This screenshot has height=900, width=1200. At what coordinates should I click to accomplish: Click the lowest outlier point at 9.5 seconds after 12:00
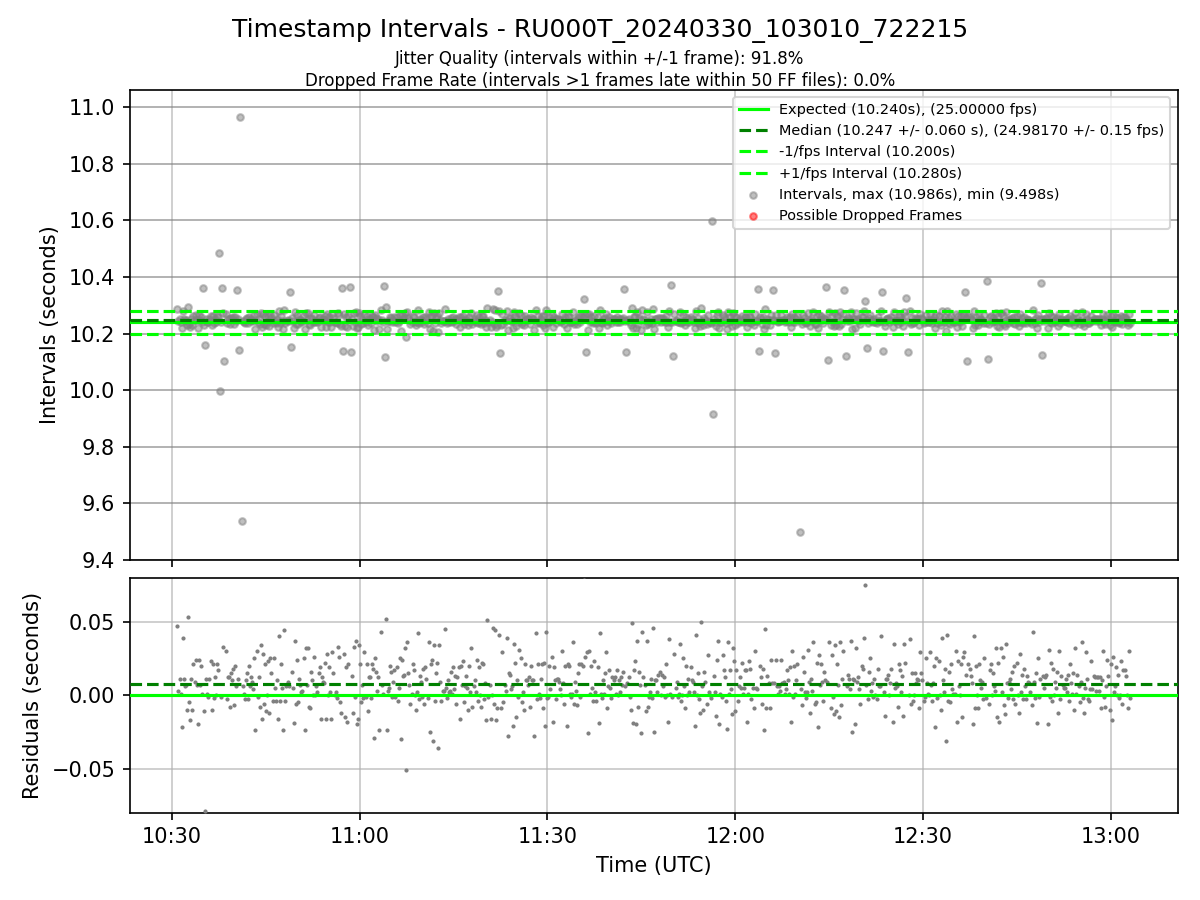click(800, 532)
